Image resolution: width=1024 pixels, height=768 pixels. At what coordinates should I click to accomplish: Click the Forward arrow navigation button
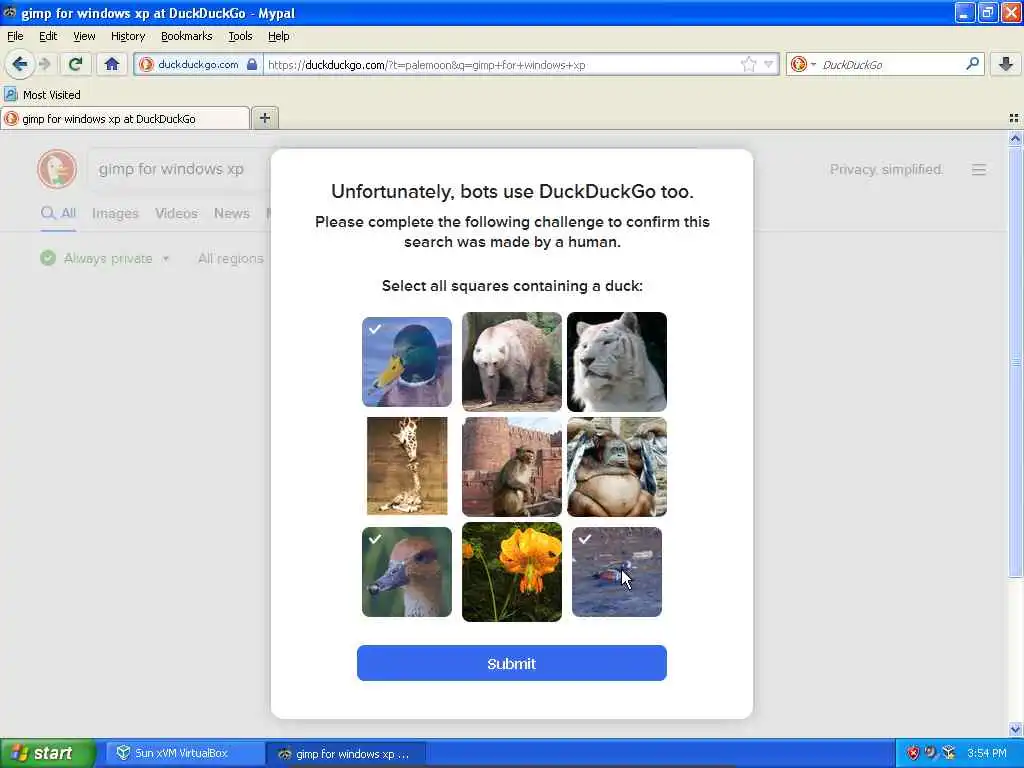pos(44,64)
